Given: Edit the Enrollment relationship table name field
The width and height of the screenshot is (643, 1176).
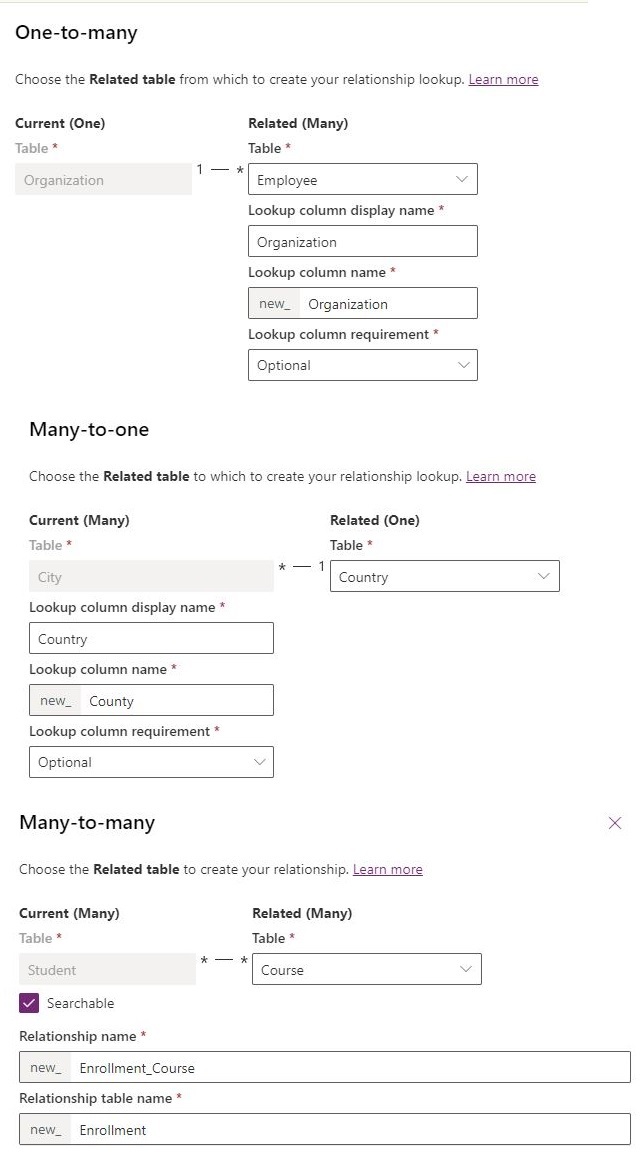Looking at the screenshot, I should click(x=350, y=1130).
